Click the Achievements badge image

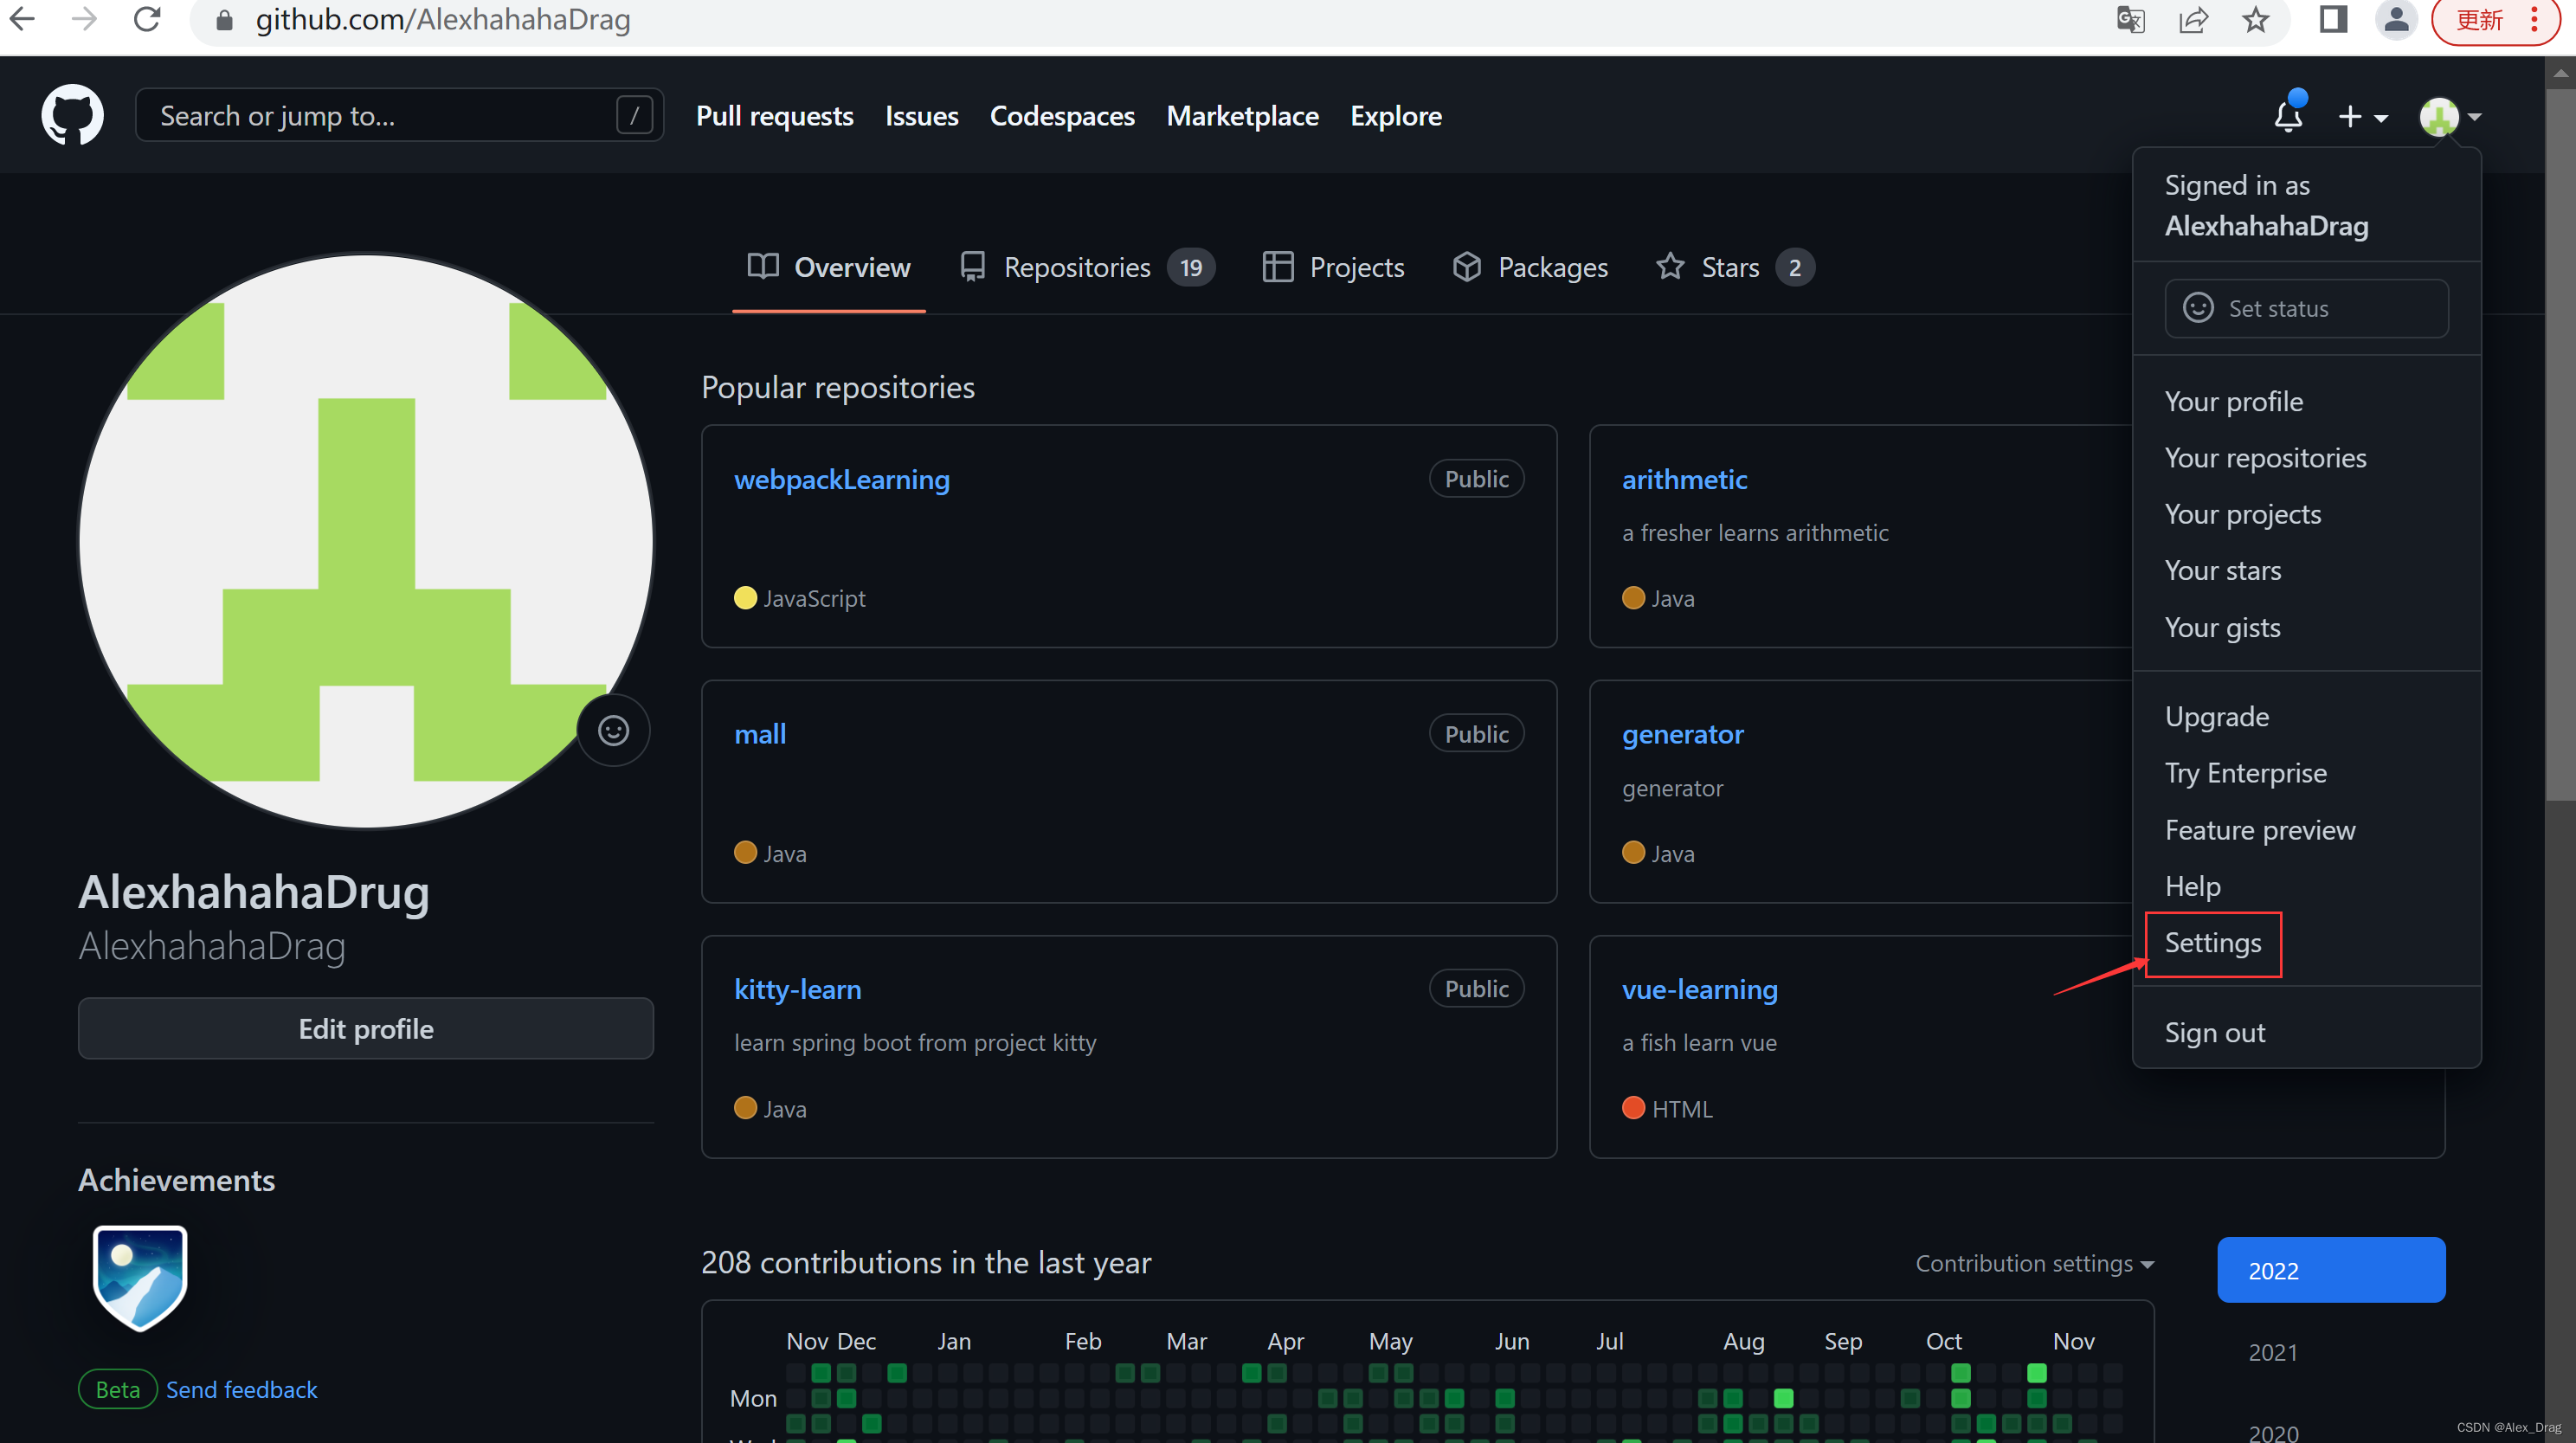[x=140, y=1278]
